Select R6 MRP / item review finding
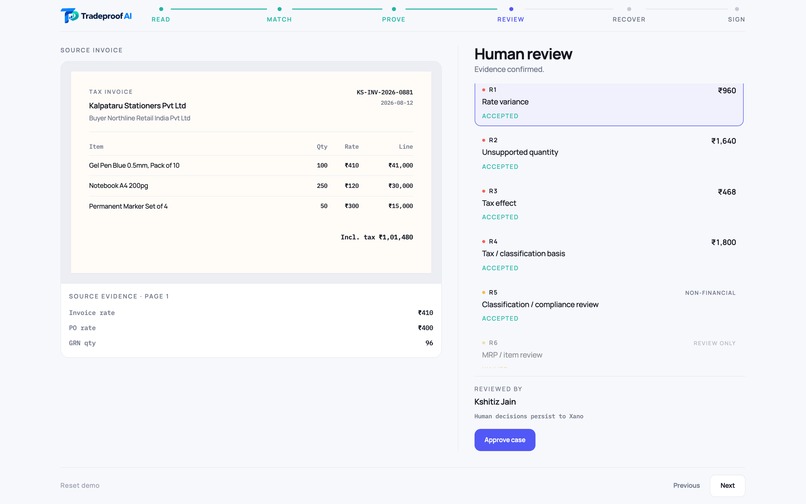 [x=609, y=352]
